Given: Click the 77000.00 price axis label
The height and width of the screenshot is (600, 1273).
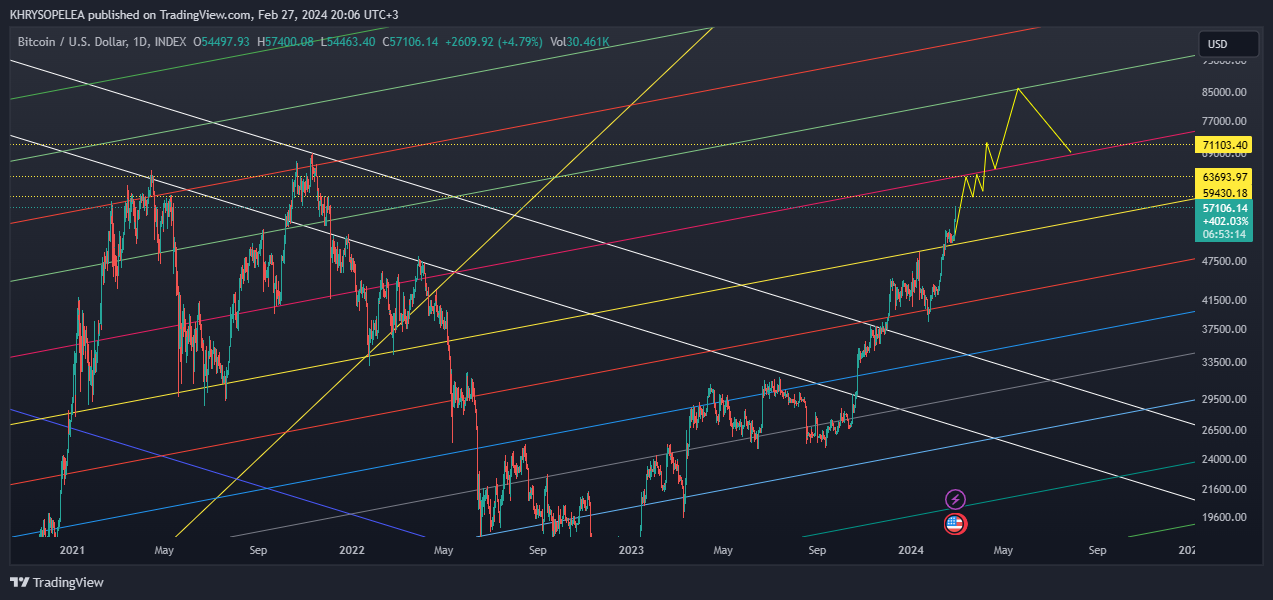Looking at the screenshot, I should [1225, 120].
